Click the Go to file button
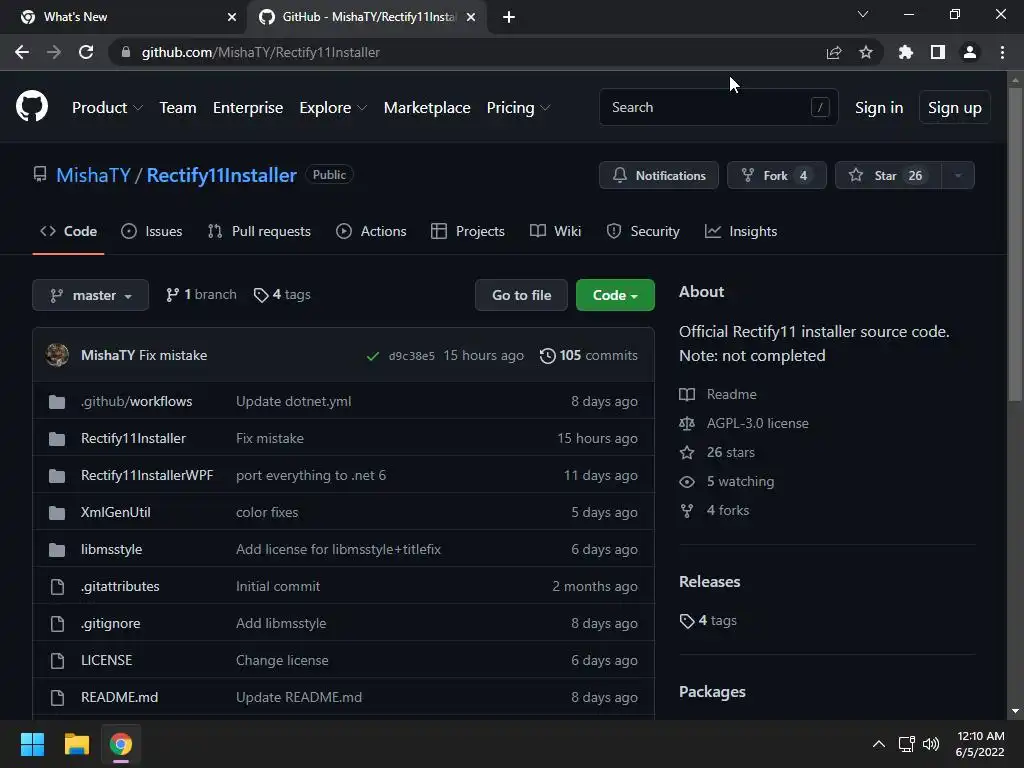The height and width of the screenshot is (768, 1024). click(521, 295)
